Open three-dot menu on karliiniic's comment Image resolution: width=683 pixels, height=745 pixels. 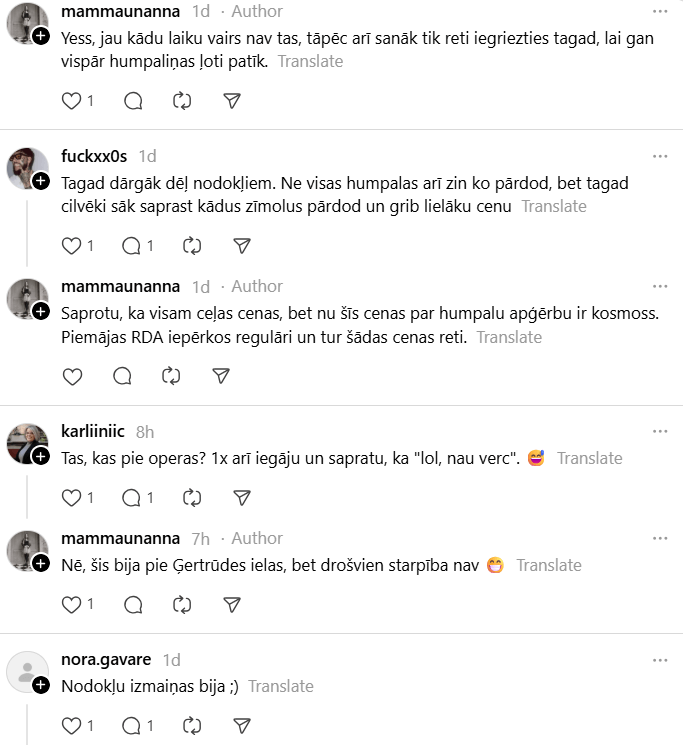[x=660, y=431]
